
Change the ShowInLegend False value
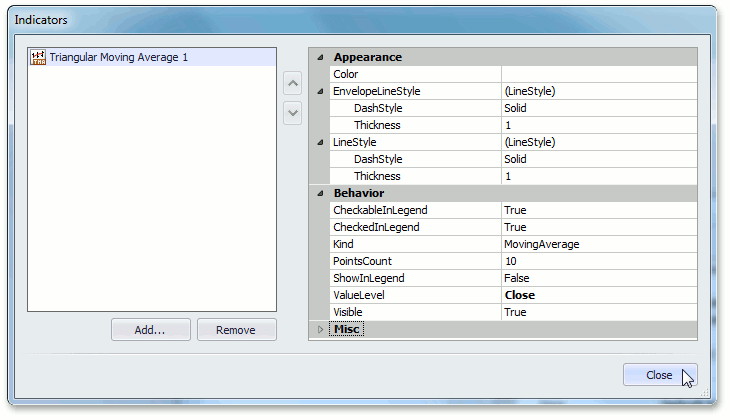(599, 278)
